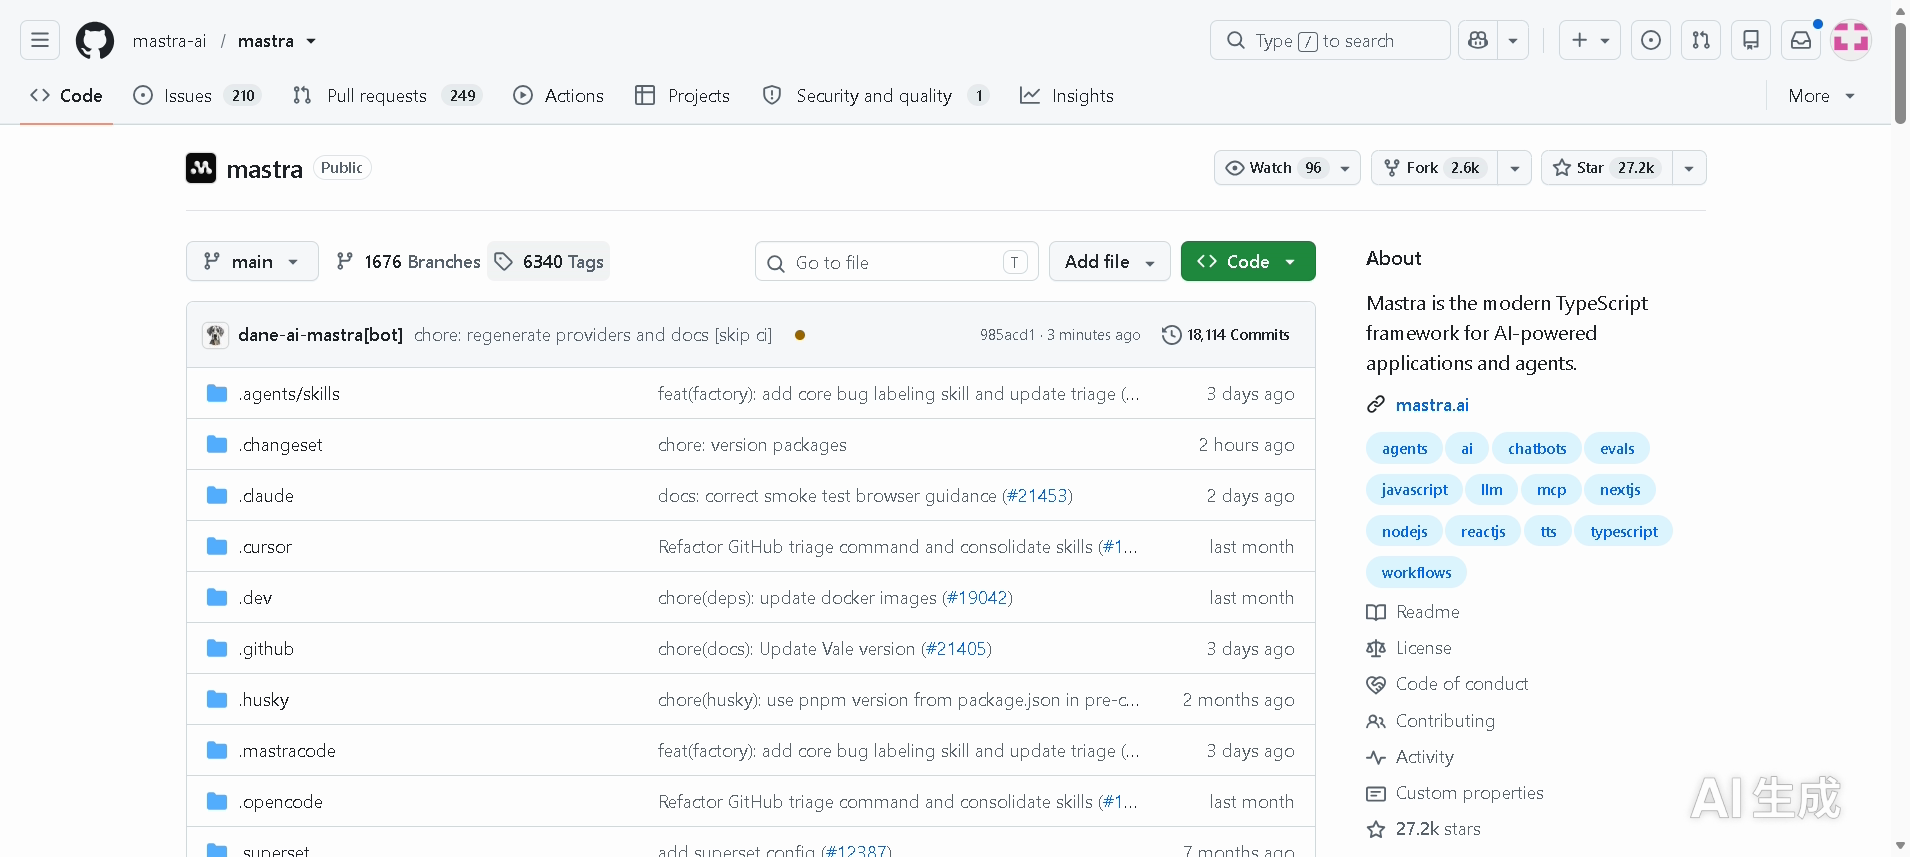
Task: Open the main branch selector dropdown
Action: pyautogui.click(x=252, y=261)
